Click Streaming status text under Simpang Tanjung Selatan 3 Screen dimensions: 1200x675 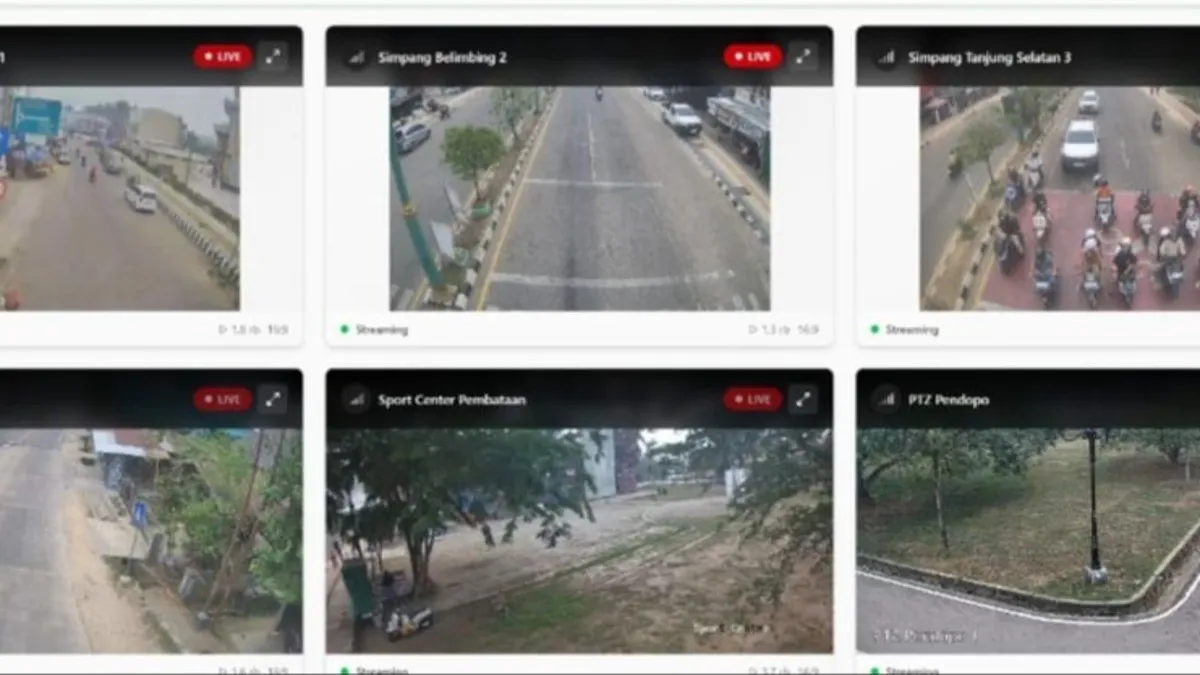coord(911,329)
